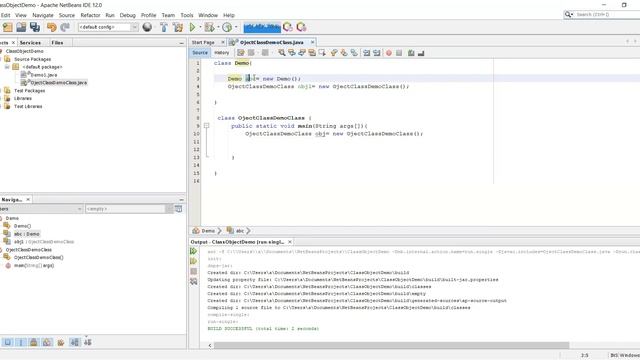This screenshot has width=640, height=360.
Task: Click the globe browser icon in toolbar
Action: tap(147, 27)
